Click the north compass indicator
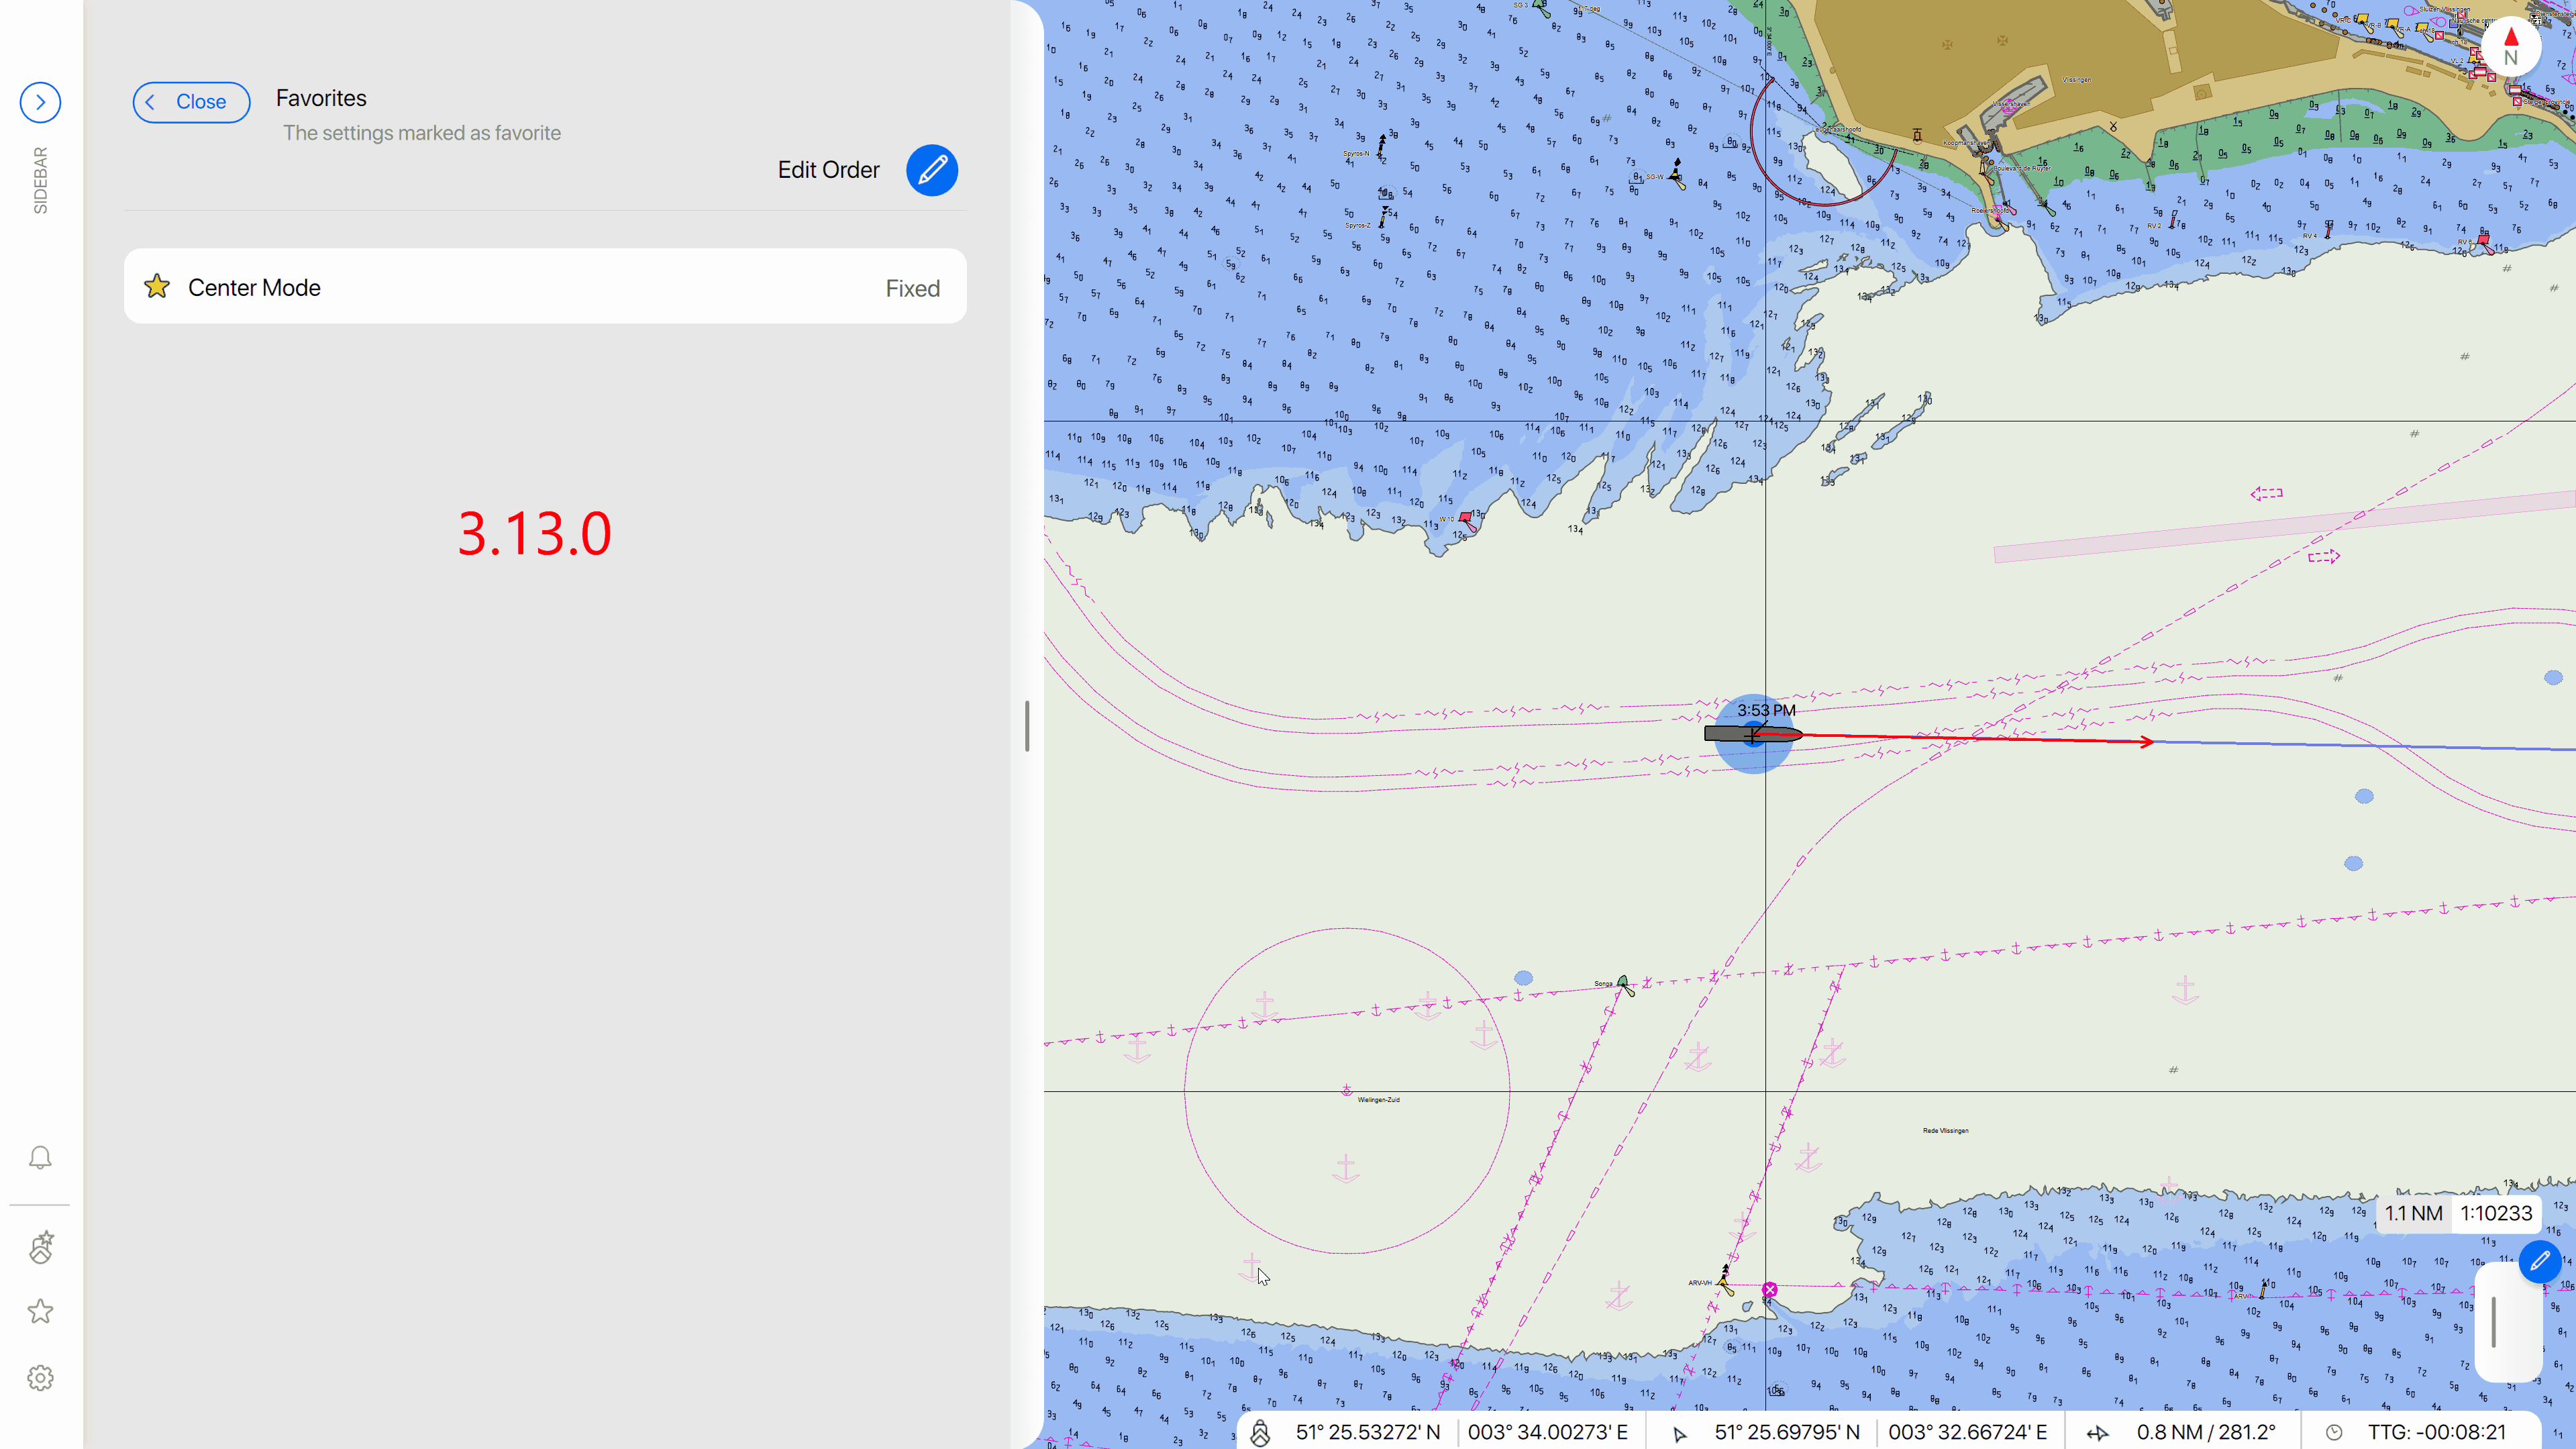This screenshot has height=1449, width=2576. pos(2512,45)
